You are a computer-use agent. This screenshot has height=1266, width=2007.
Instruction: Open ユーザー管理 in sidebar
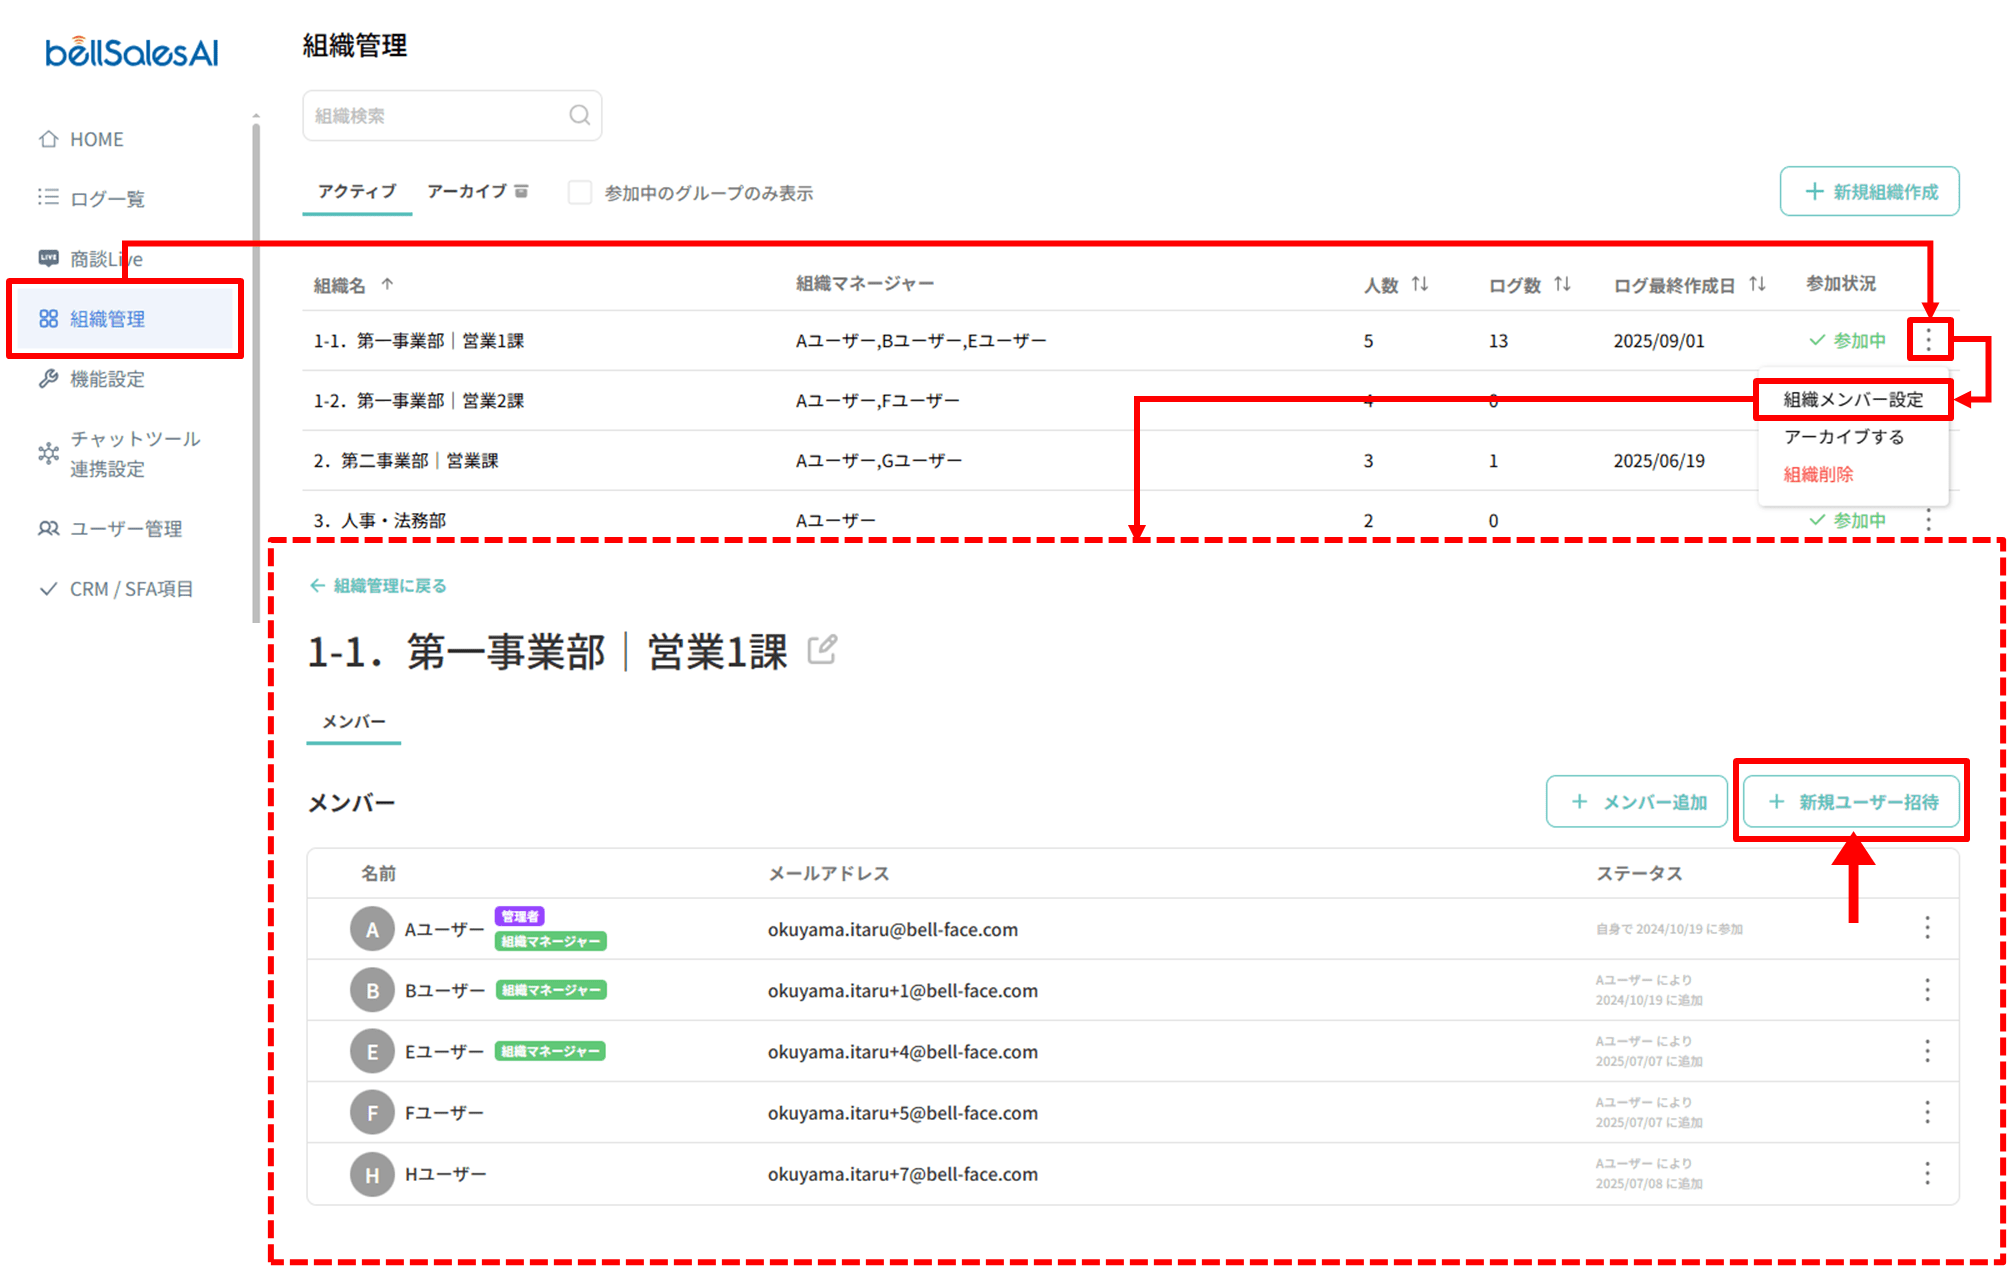click(125, 528)
